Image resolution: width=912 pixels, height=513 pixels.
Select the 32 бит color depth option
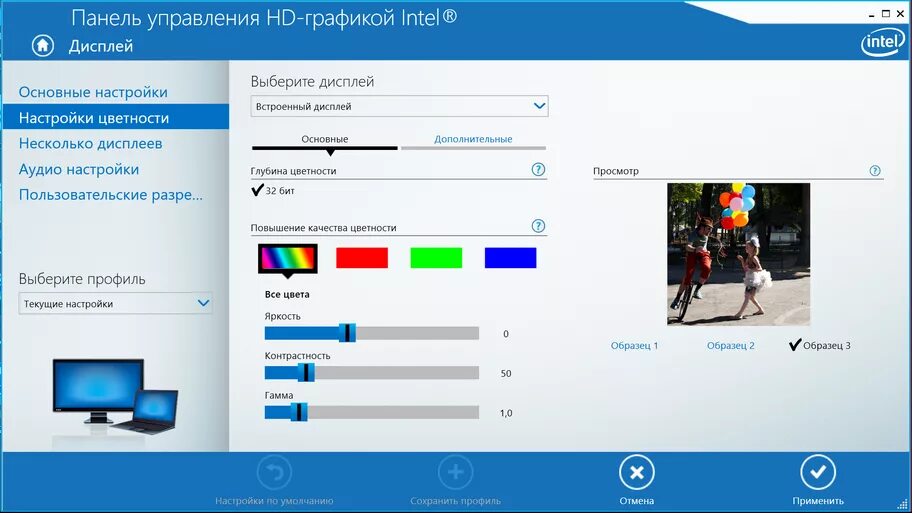(273, 190)
